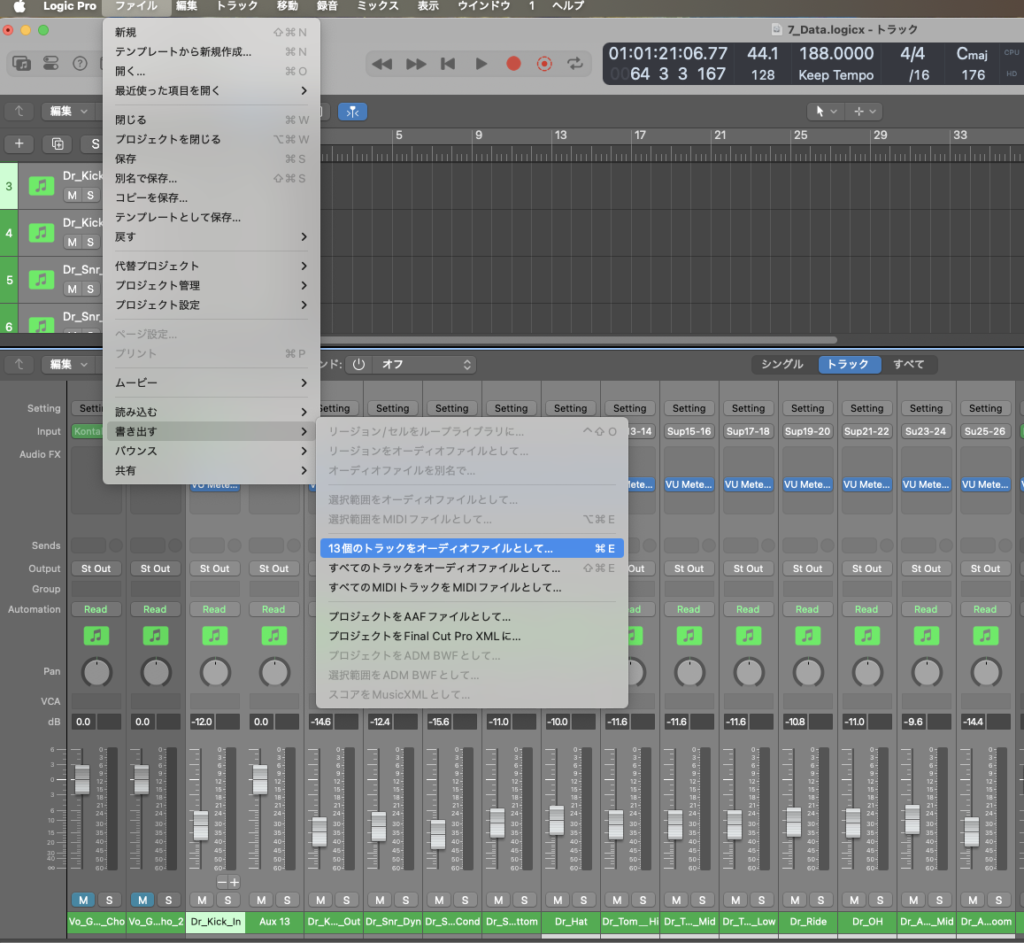This screenshot has height=943, width=1024.
Task: Click the red Record button
Action: point(514,63)
